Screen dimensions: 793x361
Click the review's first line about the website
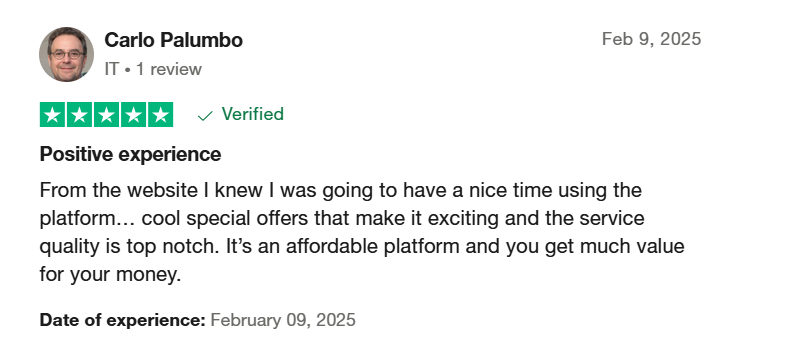pyautogui.click(x=341, y=191)
